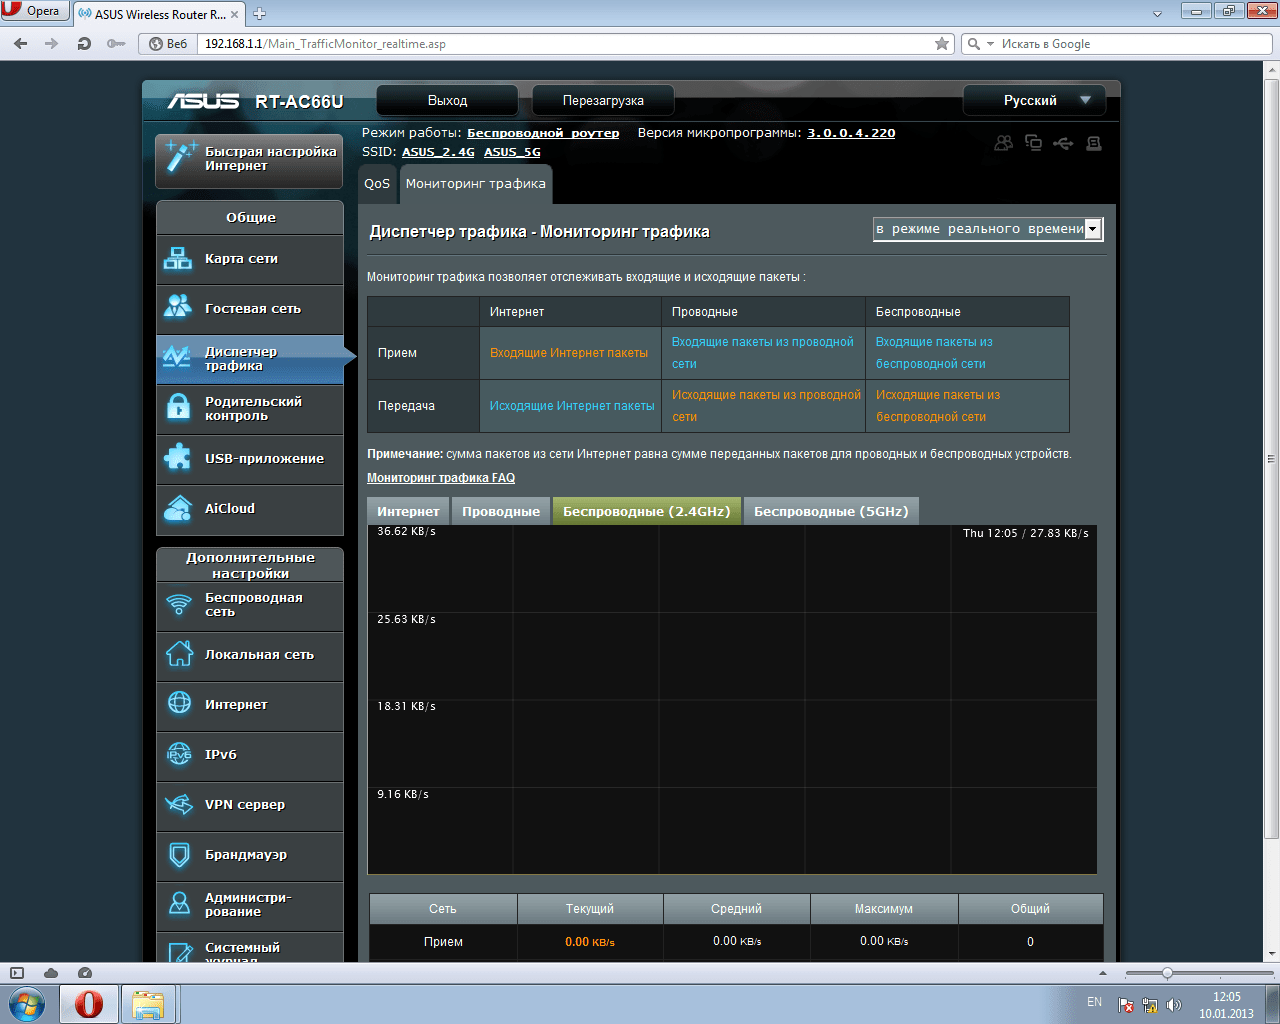
Task: Open the Русский language dropdown
Action: coord(1034,100)
